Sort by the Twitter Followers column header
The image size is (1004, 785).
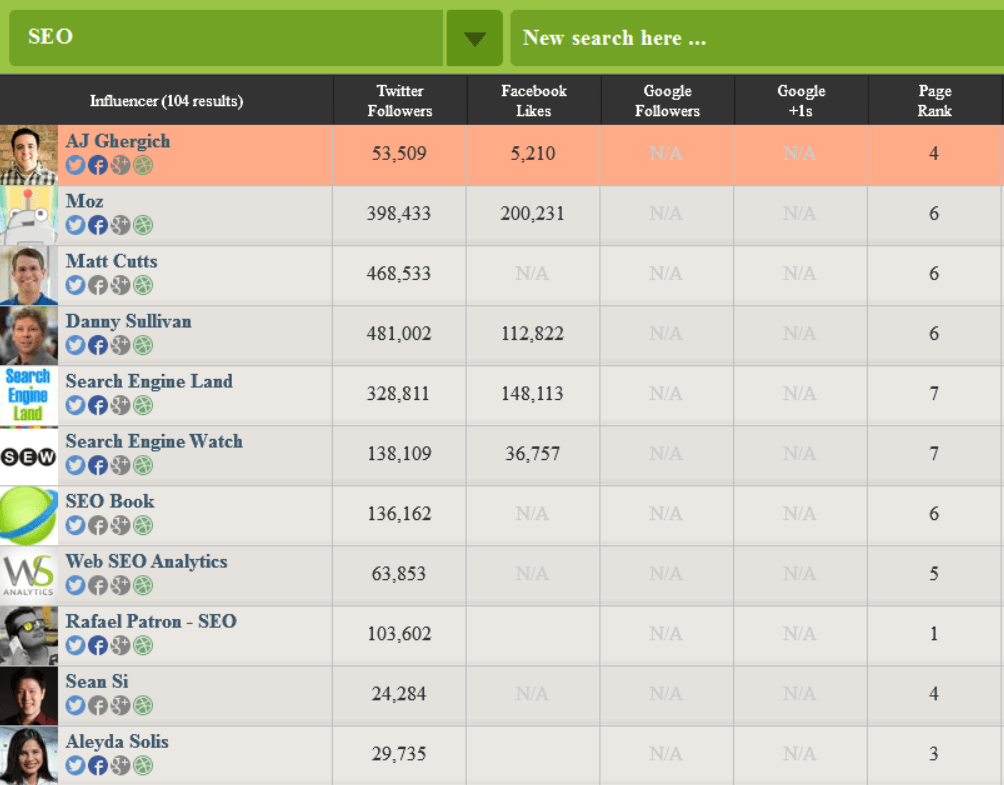tap(400, 101)
